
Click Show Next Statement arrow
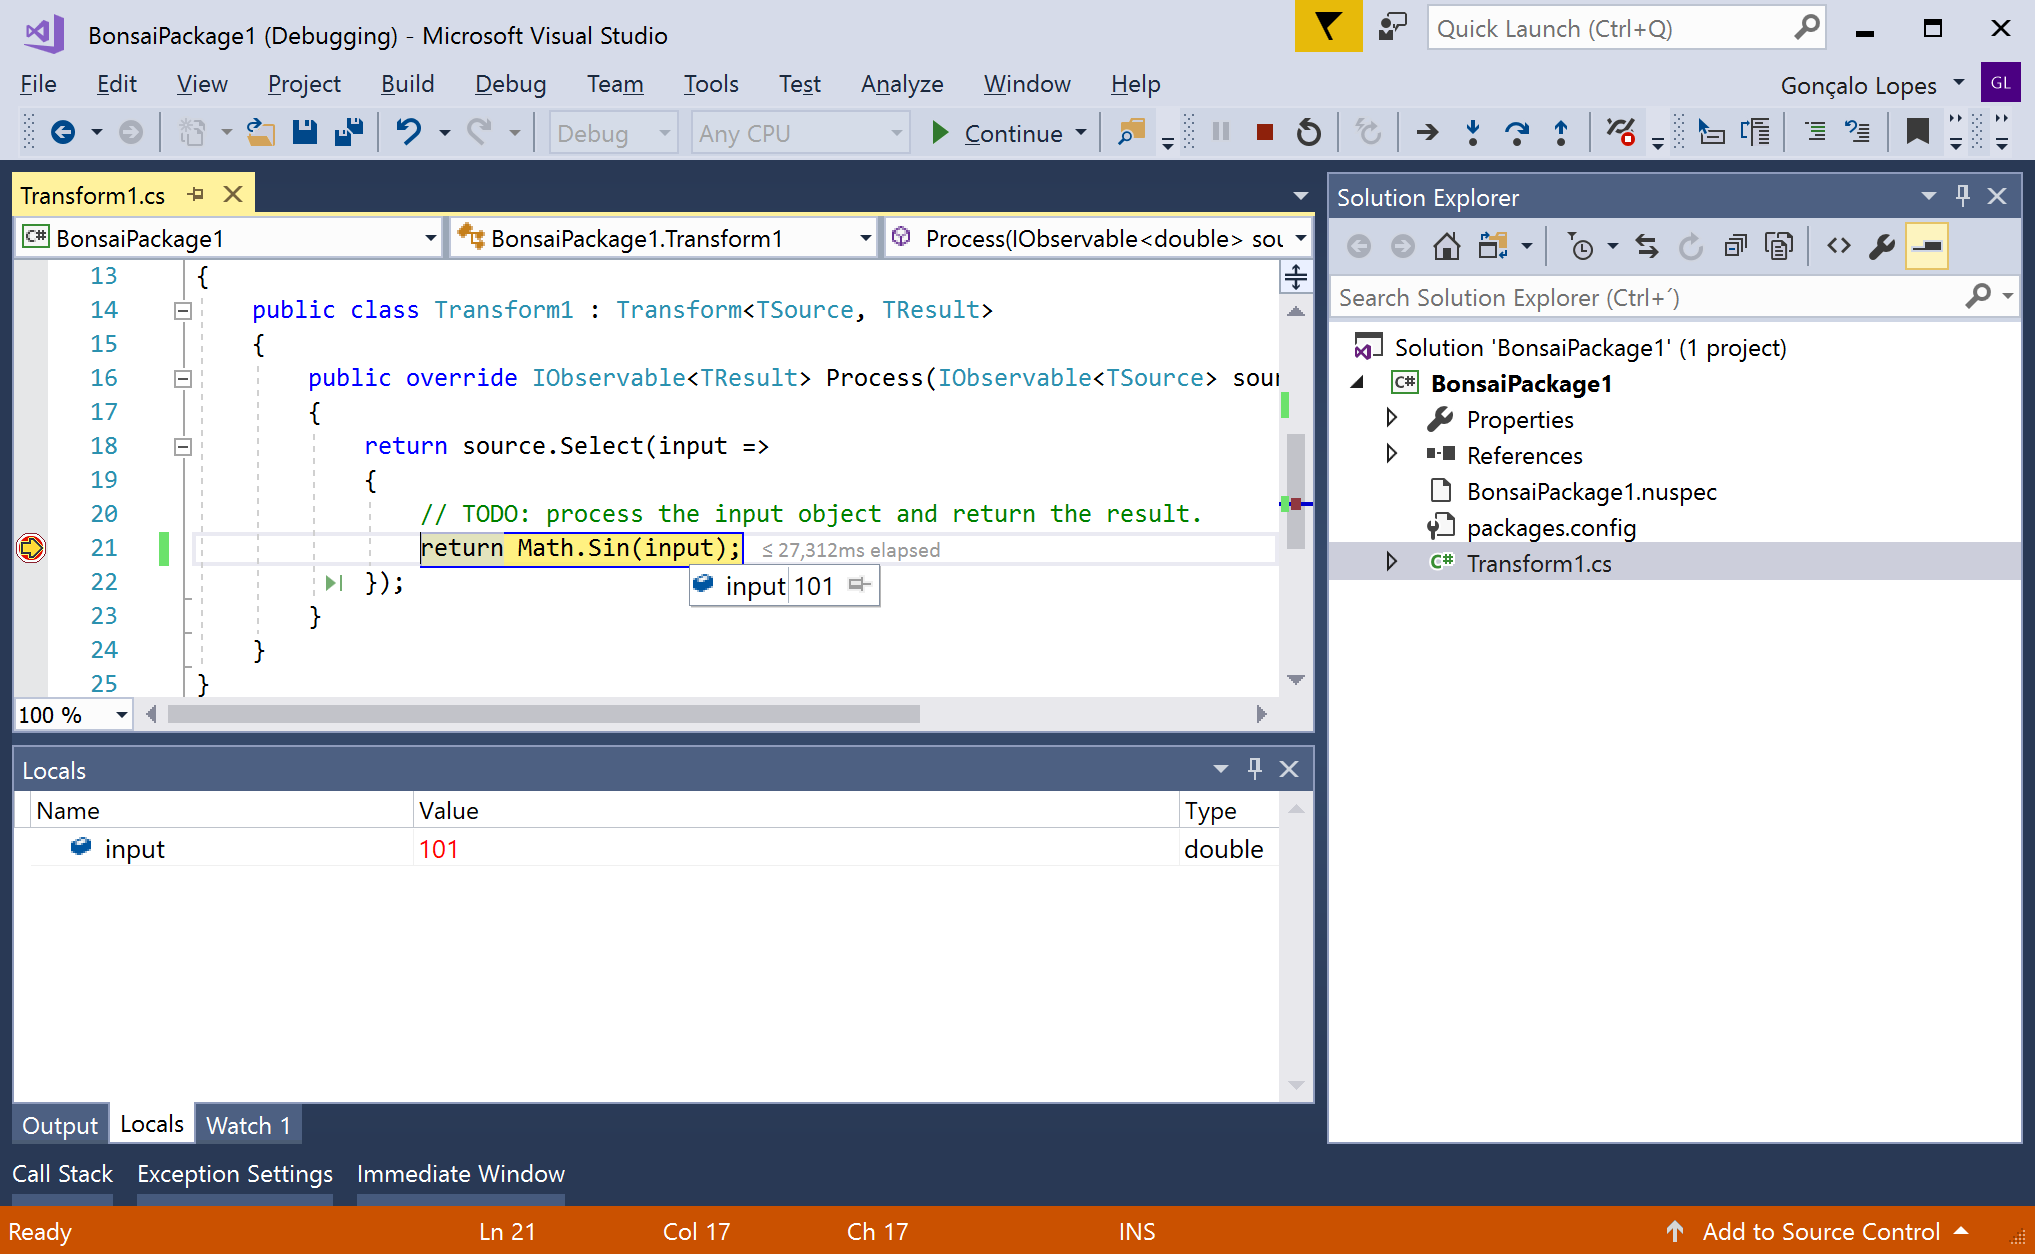1428,132
